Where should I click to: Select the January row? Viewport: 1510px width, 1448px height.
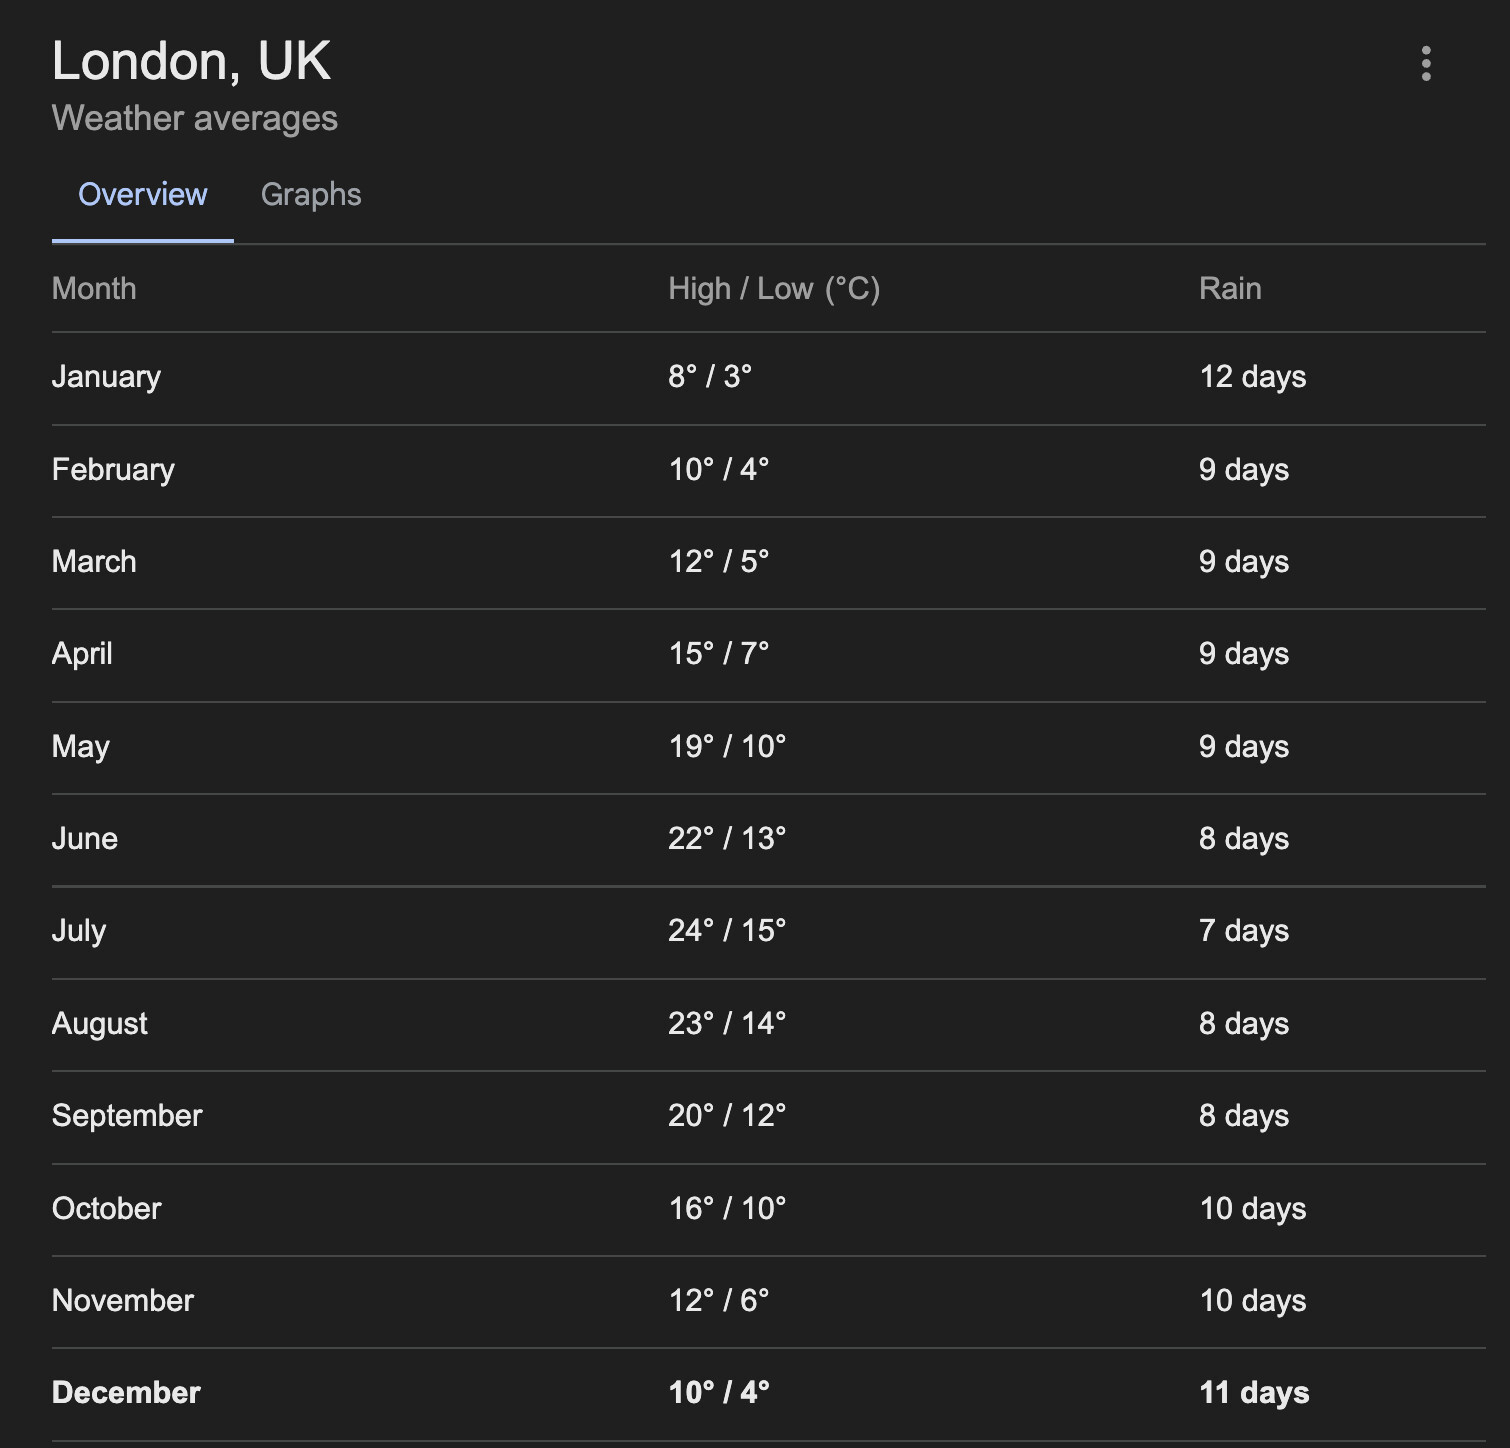(106, 377)
